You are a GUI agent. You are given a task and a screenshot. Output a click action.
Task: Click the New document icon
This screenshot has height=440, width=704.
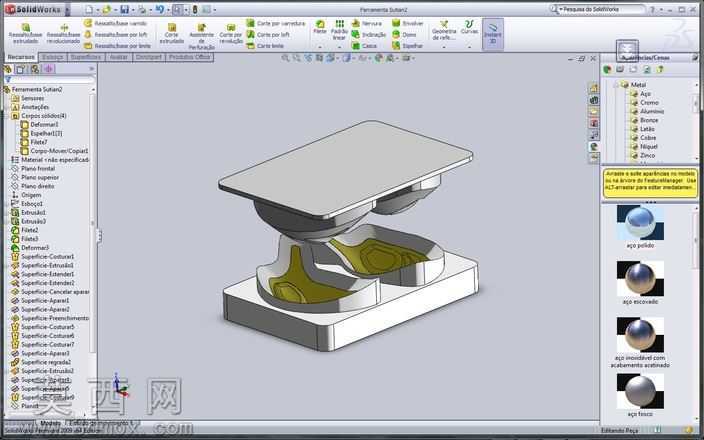(89, 9)
